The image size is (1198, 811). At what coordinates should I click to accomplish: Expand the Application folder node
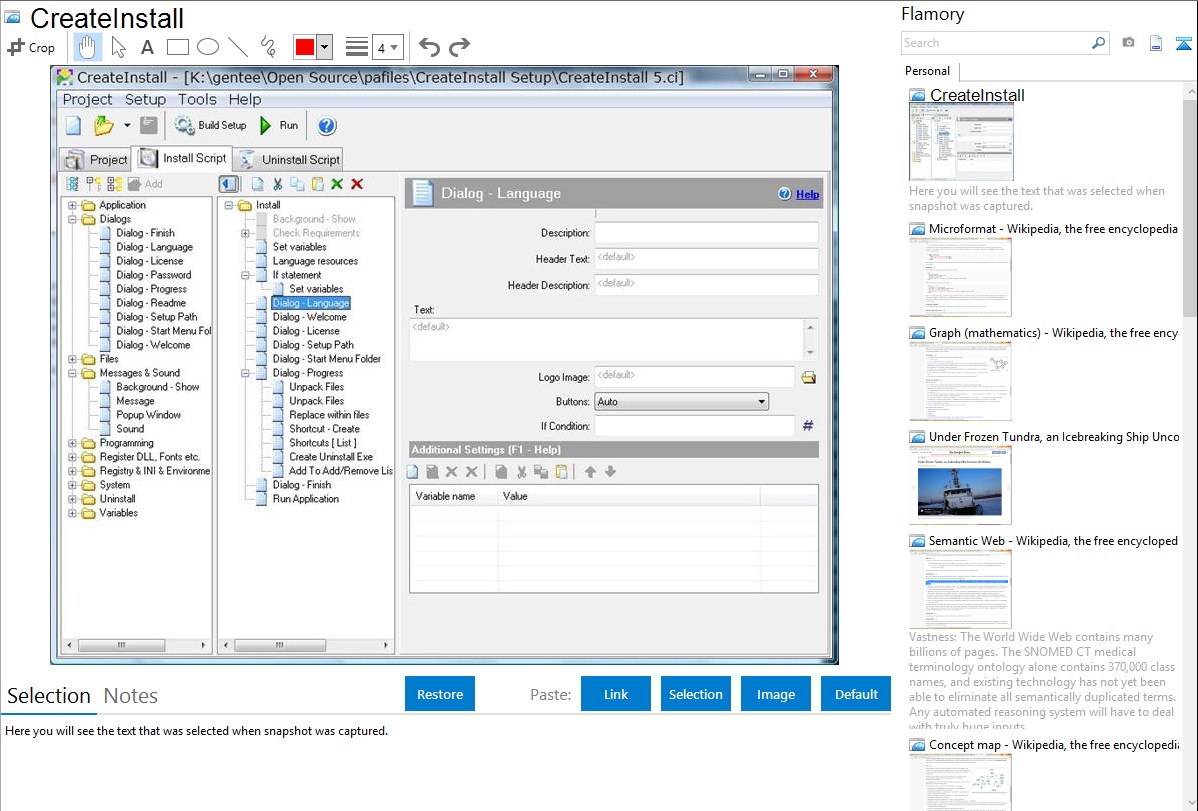tap(73, 205)
